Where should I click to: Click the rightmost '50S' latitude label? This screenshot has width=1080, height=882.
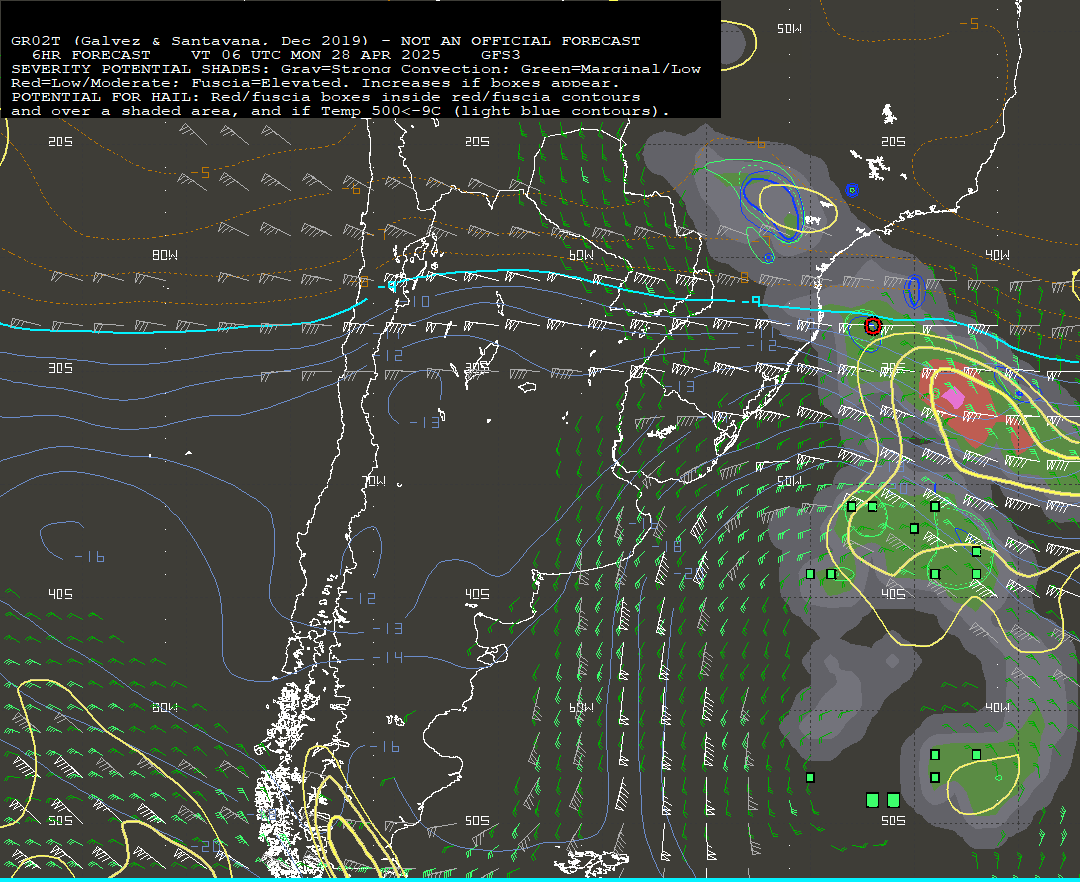pyautogui.click(x=893, y=821)
